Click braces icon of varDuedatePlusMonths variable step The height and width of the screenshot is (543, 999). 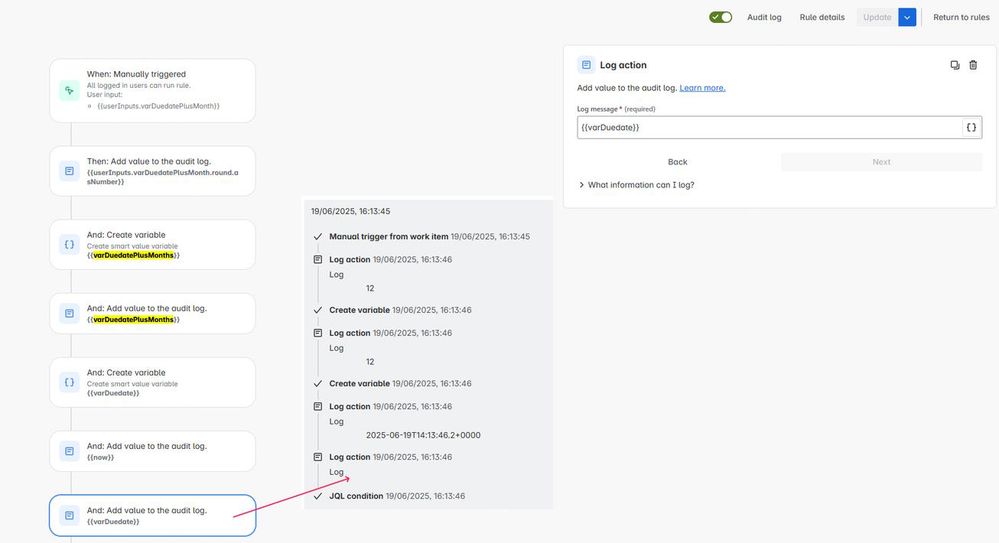69,245
